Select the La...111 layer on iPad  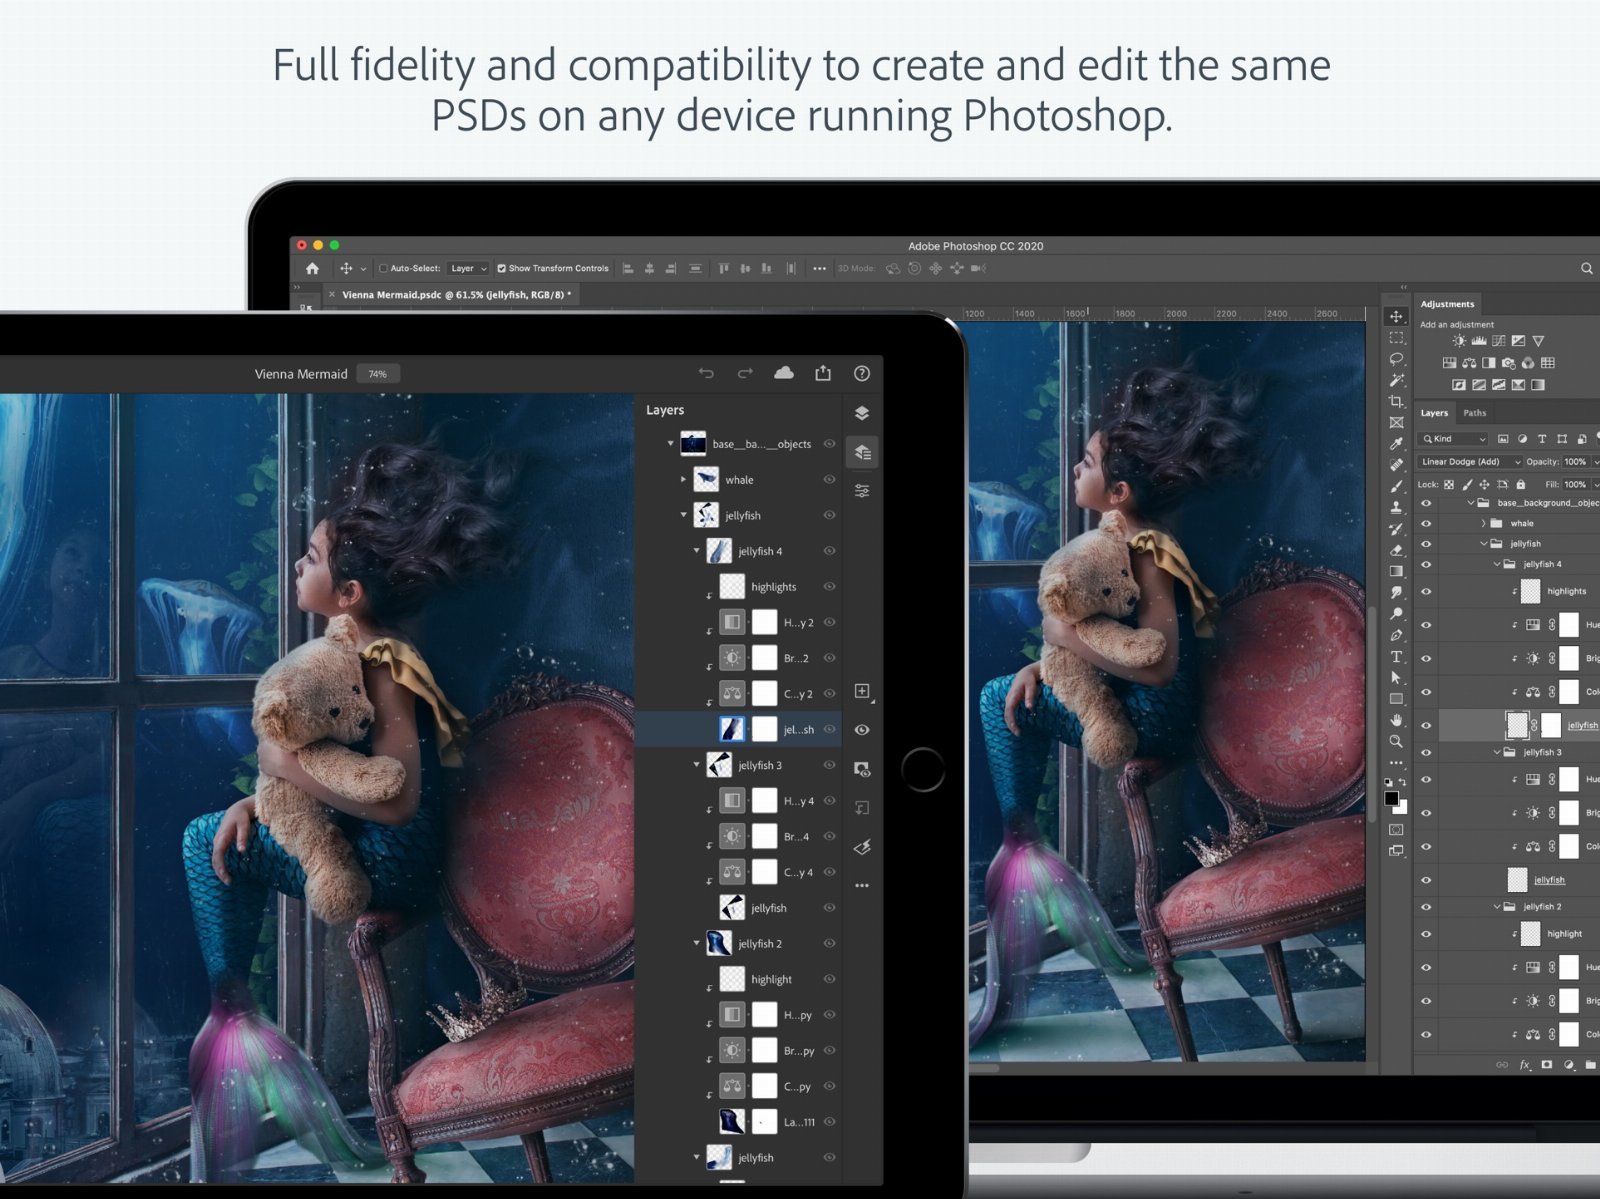[738, 1122]
